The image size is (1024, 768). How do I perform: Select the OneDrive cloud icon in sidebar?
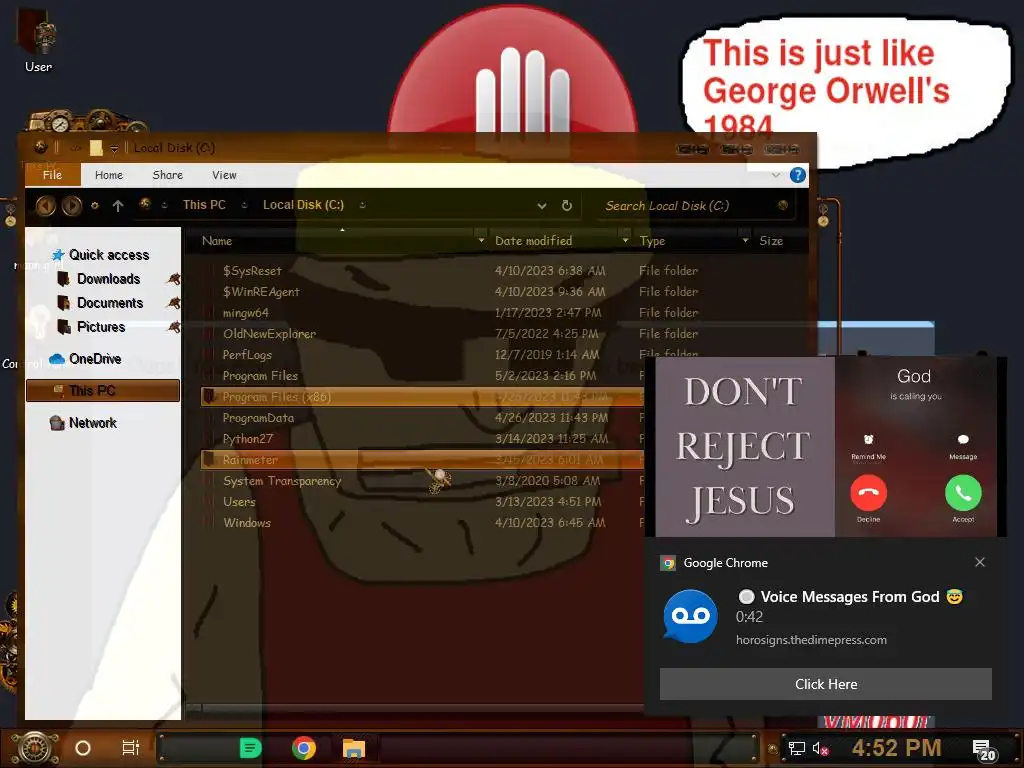click(57, 359)
